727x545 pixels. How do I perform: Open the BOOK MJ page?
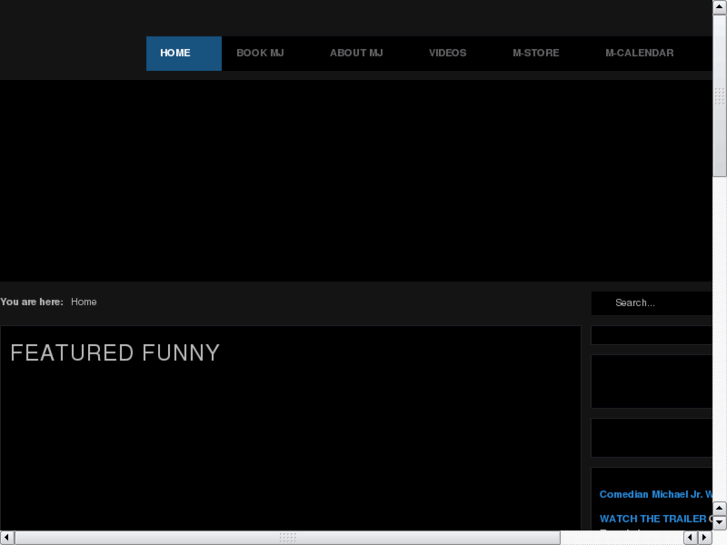click(x=260, y=53)
